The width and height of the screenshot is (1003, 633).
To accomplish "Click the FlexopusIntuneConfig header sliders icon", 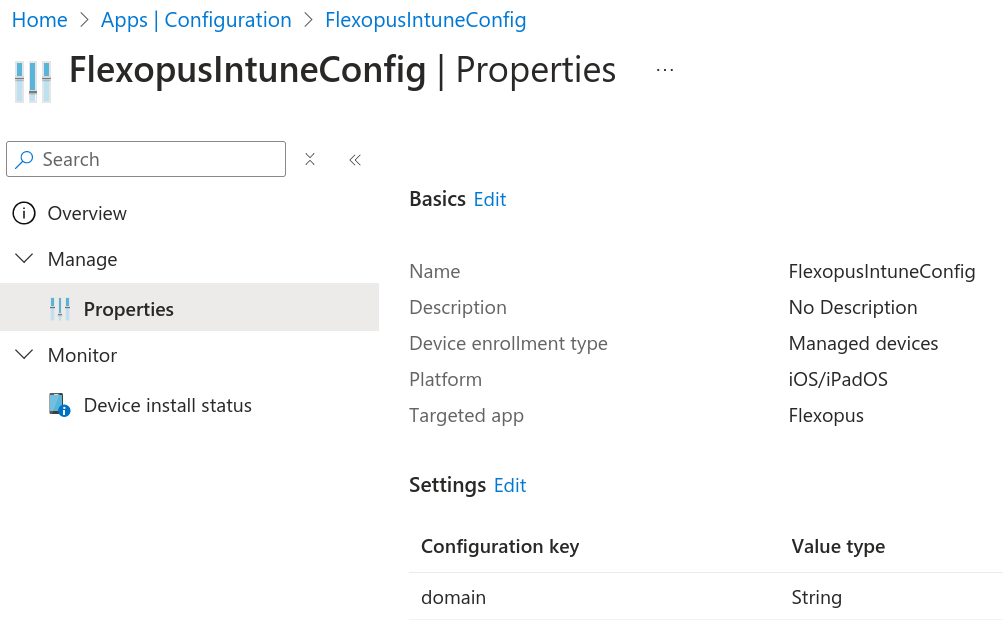I will (x=33, y=81).
